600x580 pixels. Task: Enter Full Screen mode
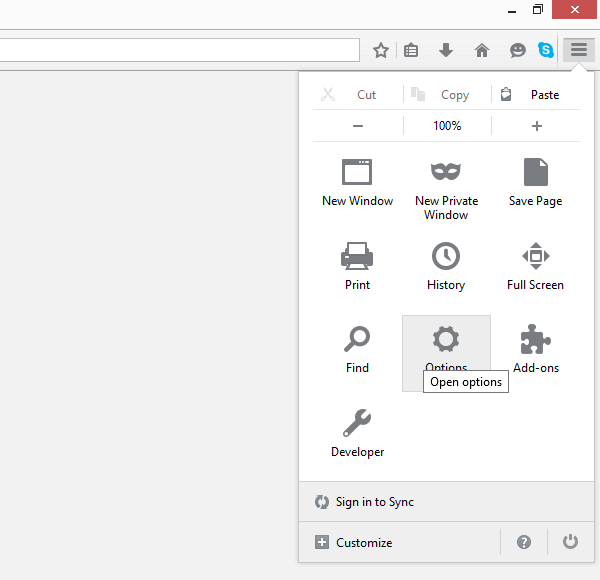click(x=535, y=266)
